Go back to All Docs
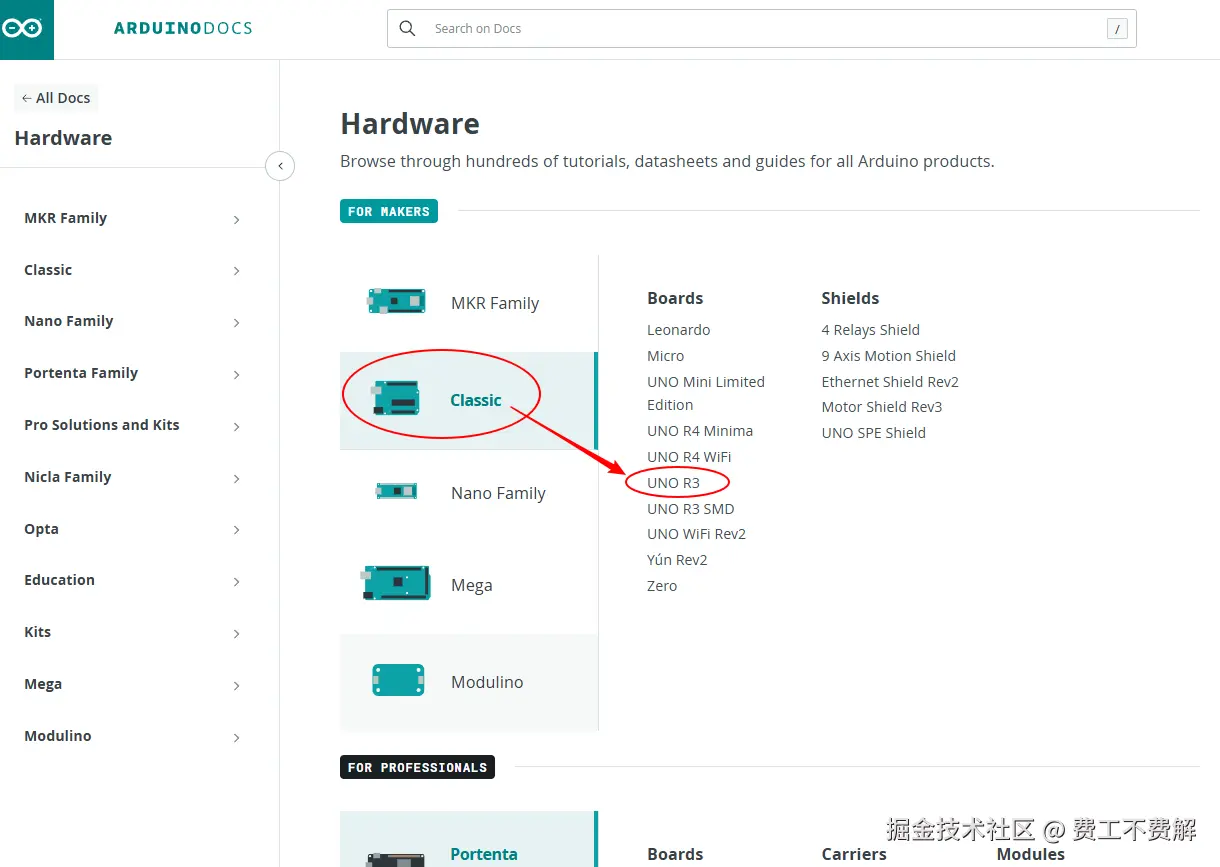The height and width of the screenshot is (867, 1220). click(x=57, y=98)
